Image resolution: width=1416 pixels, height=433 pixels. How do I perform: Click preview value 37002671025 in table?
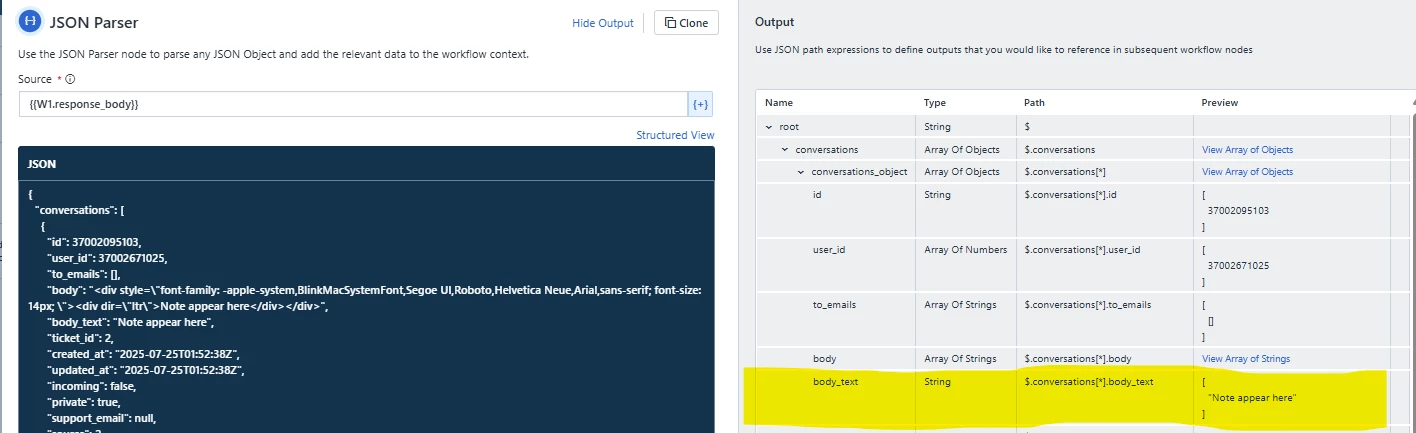[x=1238, y=266]
